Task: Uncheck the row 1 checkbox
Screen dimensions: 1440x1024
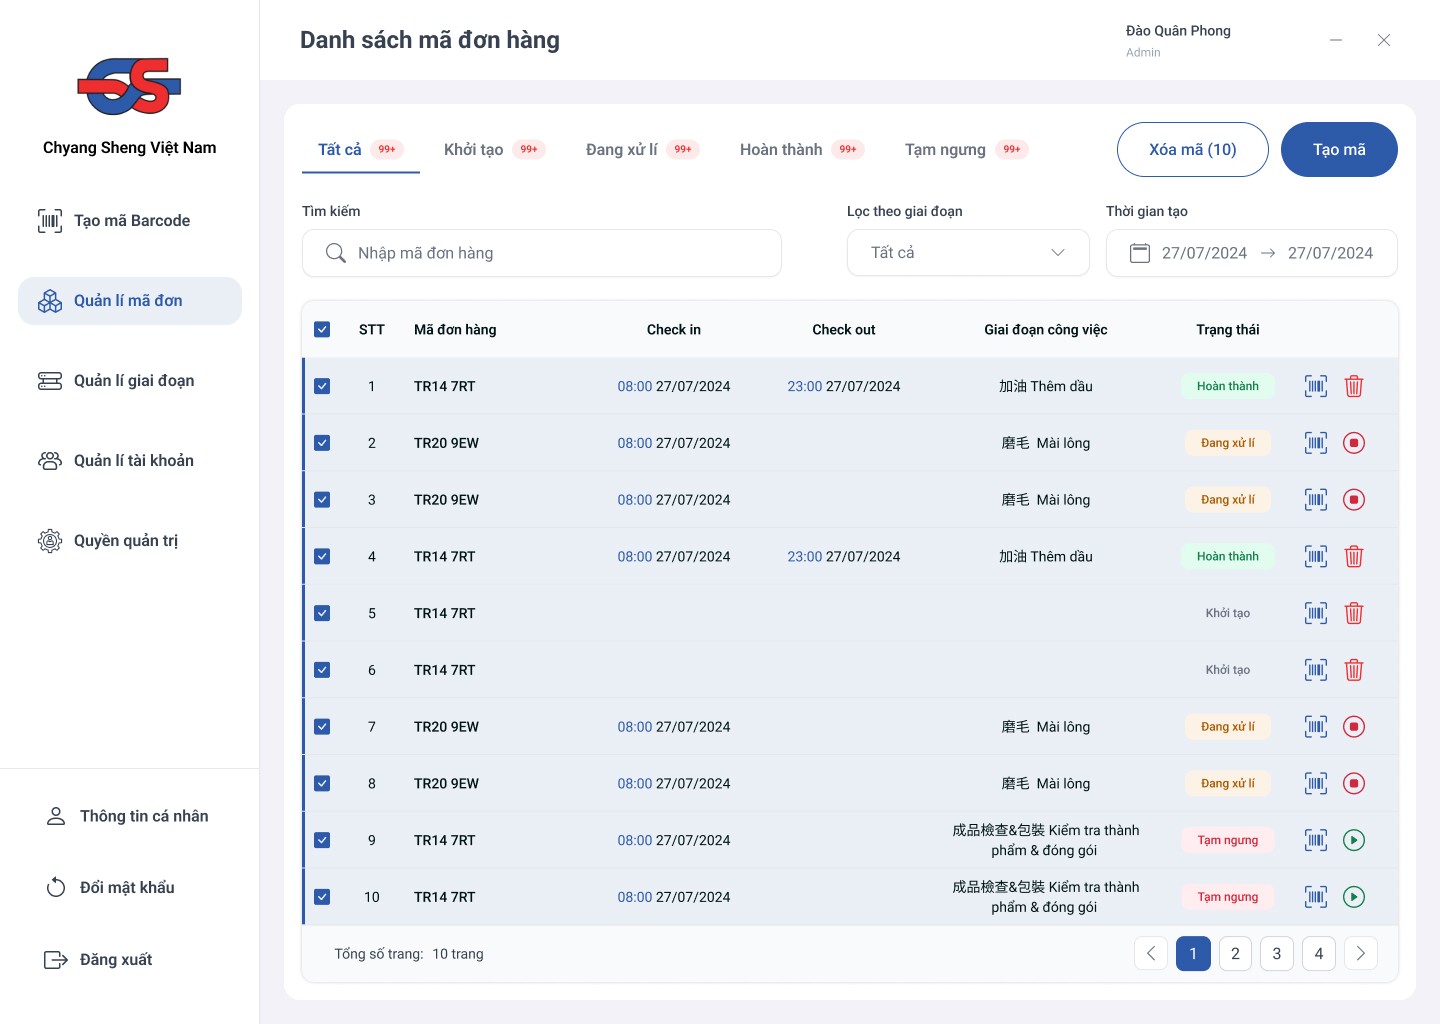Action: pyautogui.click(x=322, y=386)
